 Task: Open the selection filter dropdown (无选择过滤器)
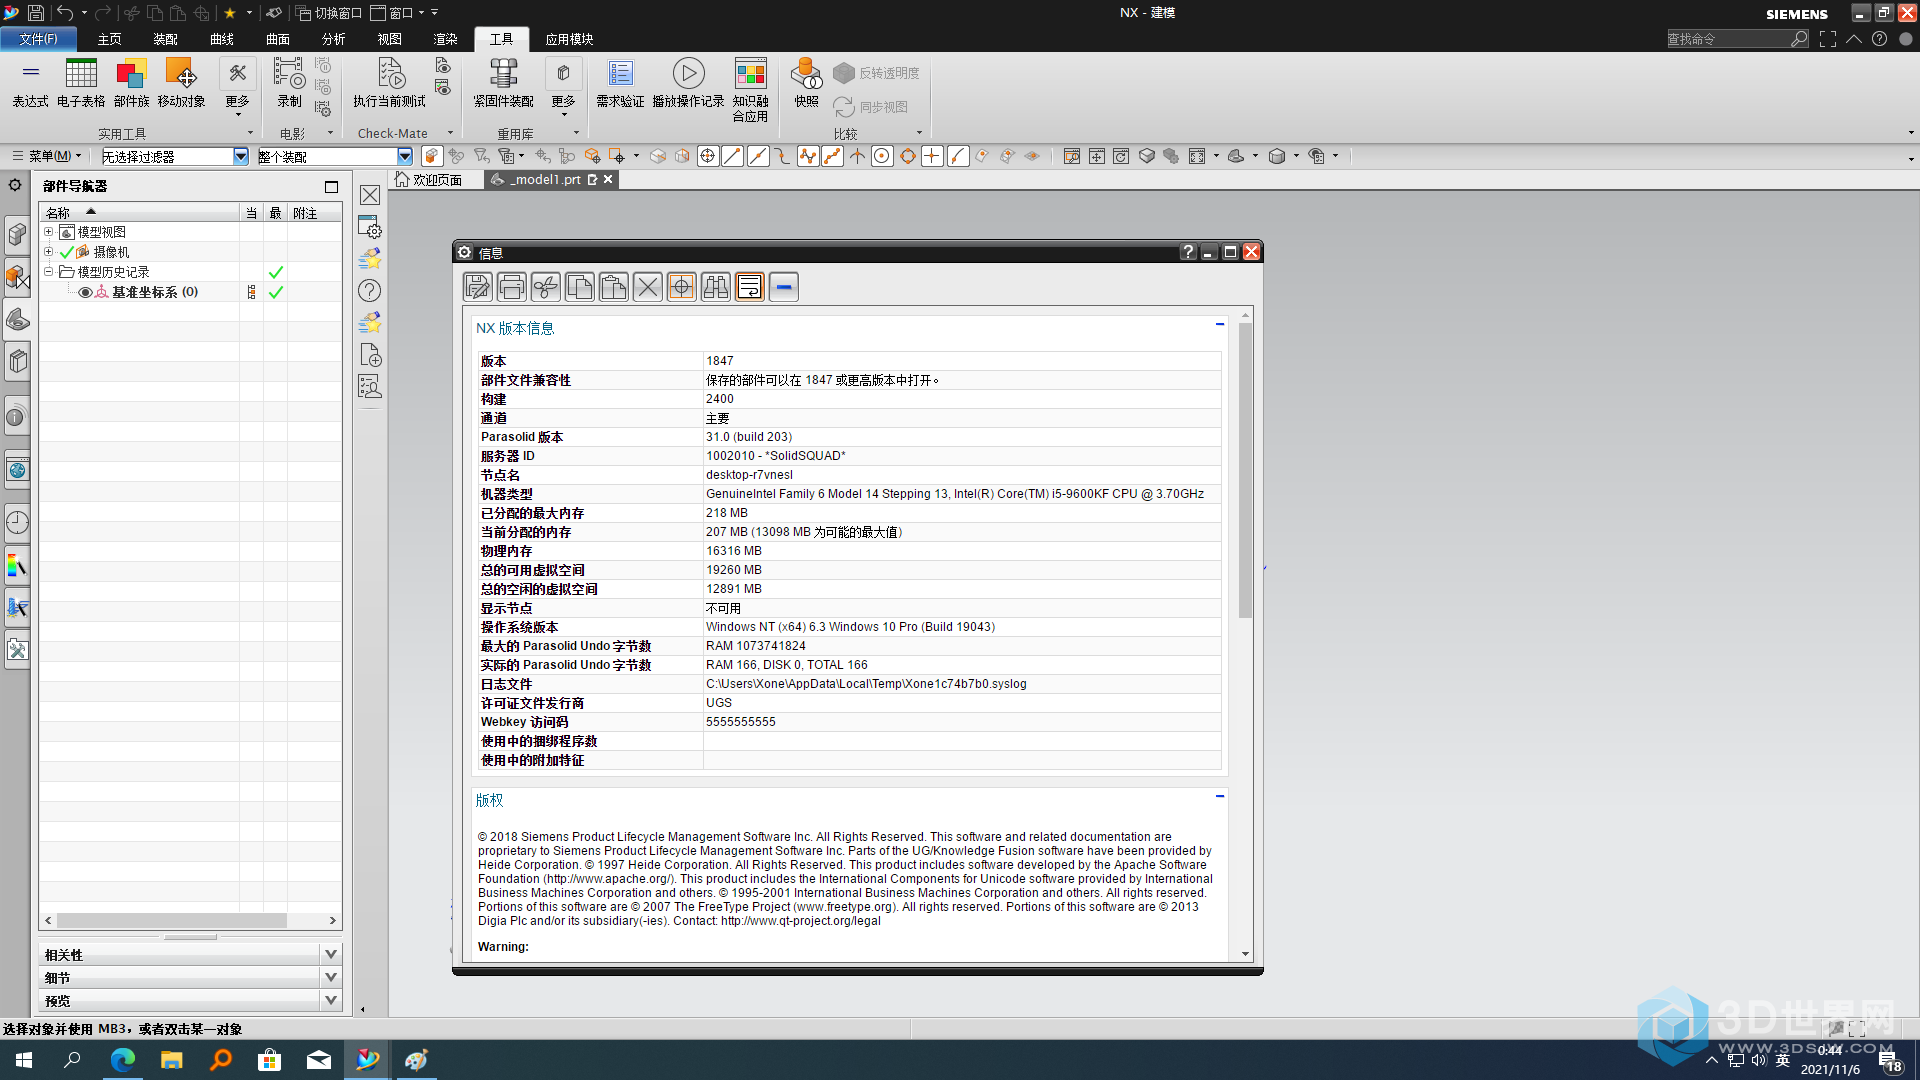pos(240,156)
